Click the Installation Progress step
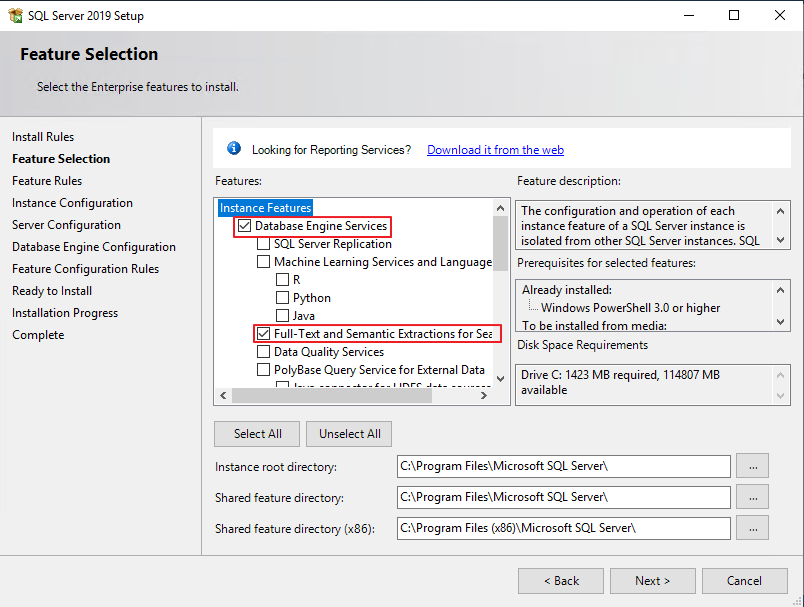Screen dimensions: 804x607 (65, 313)
